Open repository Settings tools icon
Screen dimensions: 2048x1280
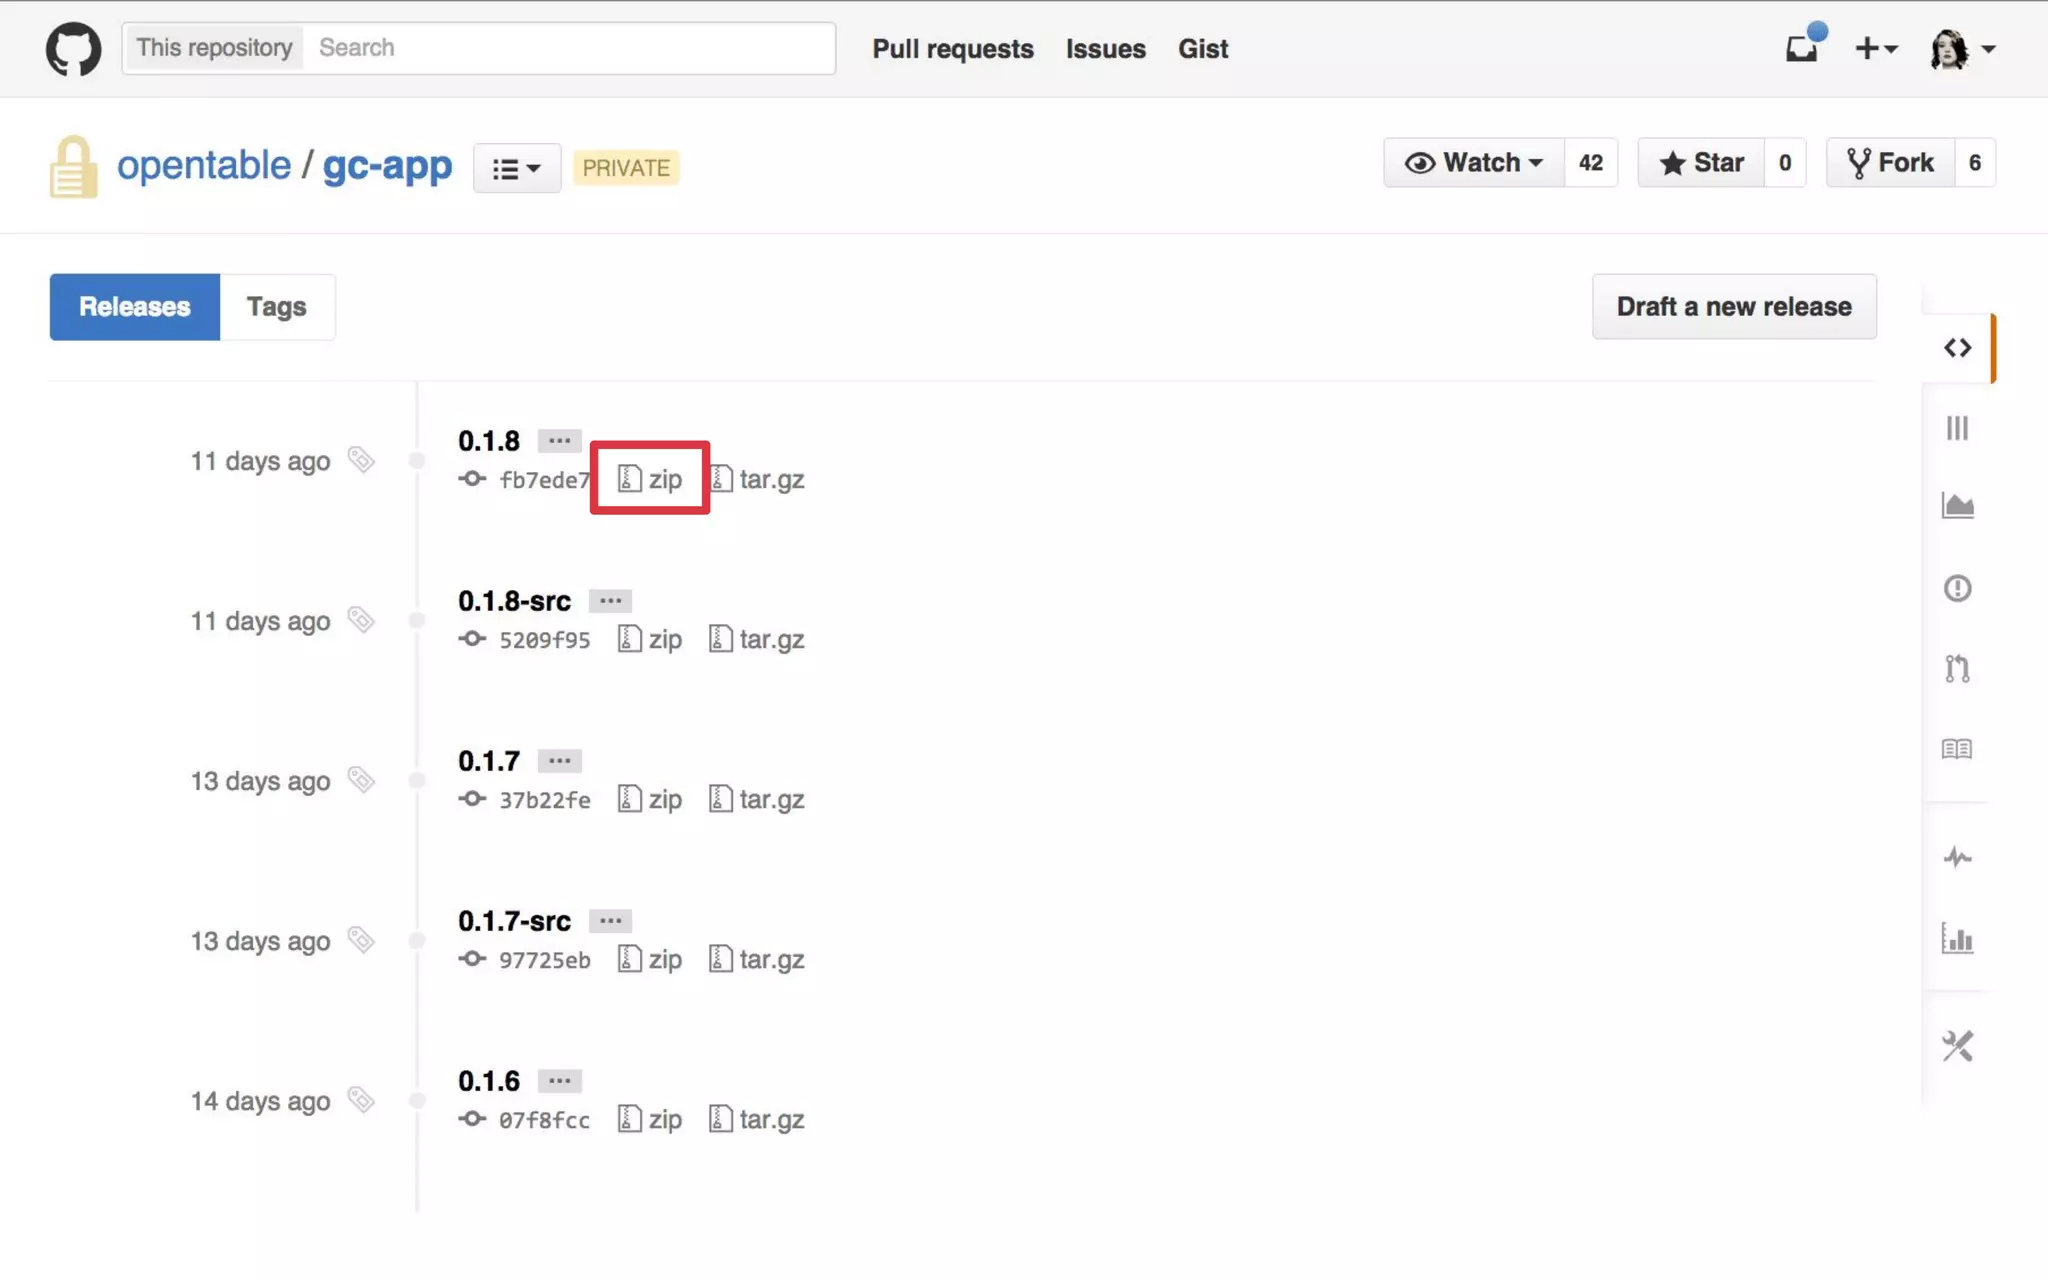pyautogui.click(x=1957, y=1046)
